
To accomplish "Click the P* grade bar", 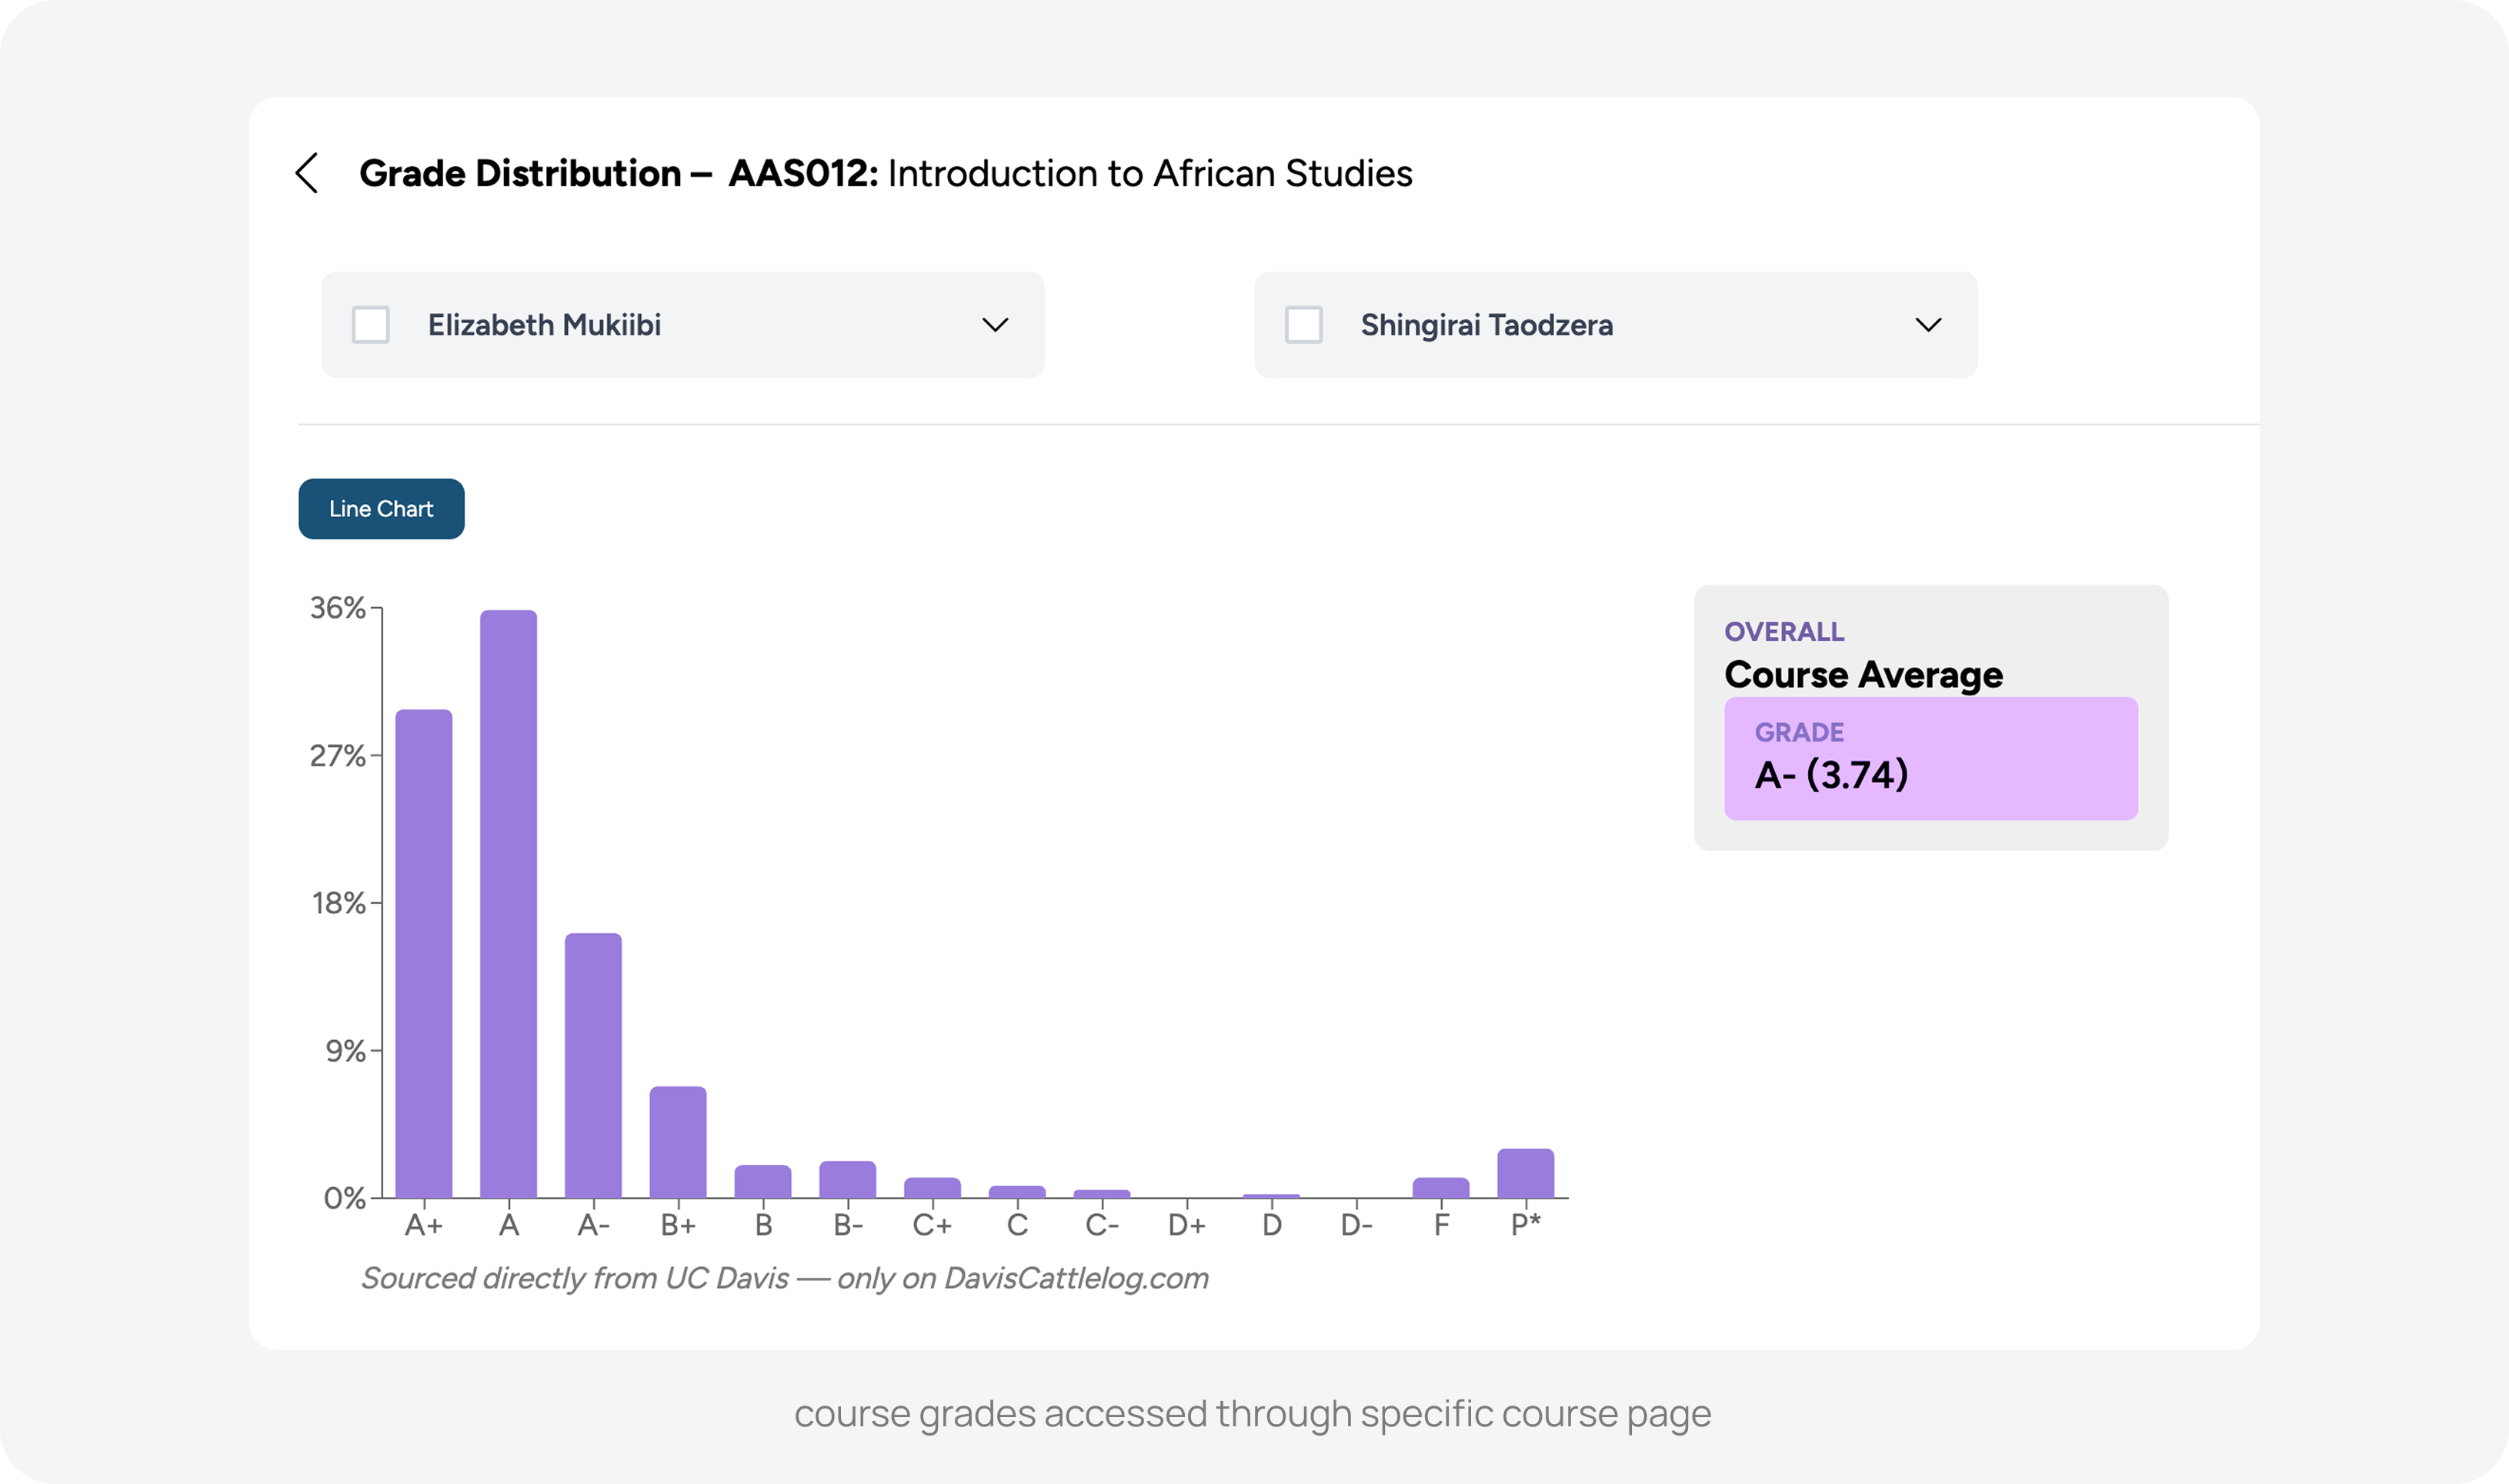I will (1526, 1173).
